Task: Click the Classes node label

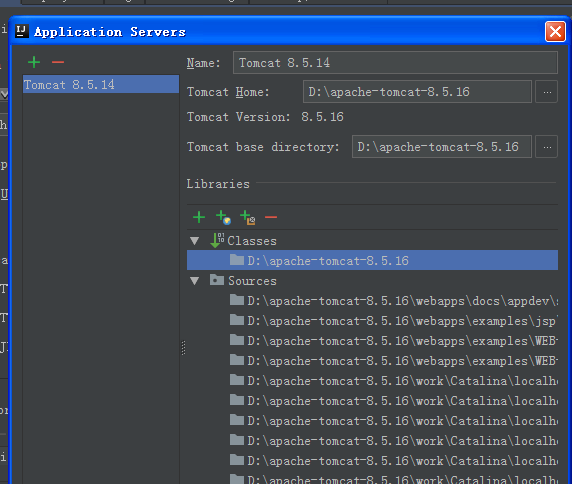Action: click(252, 241)
